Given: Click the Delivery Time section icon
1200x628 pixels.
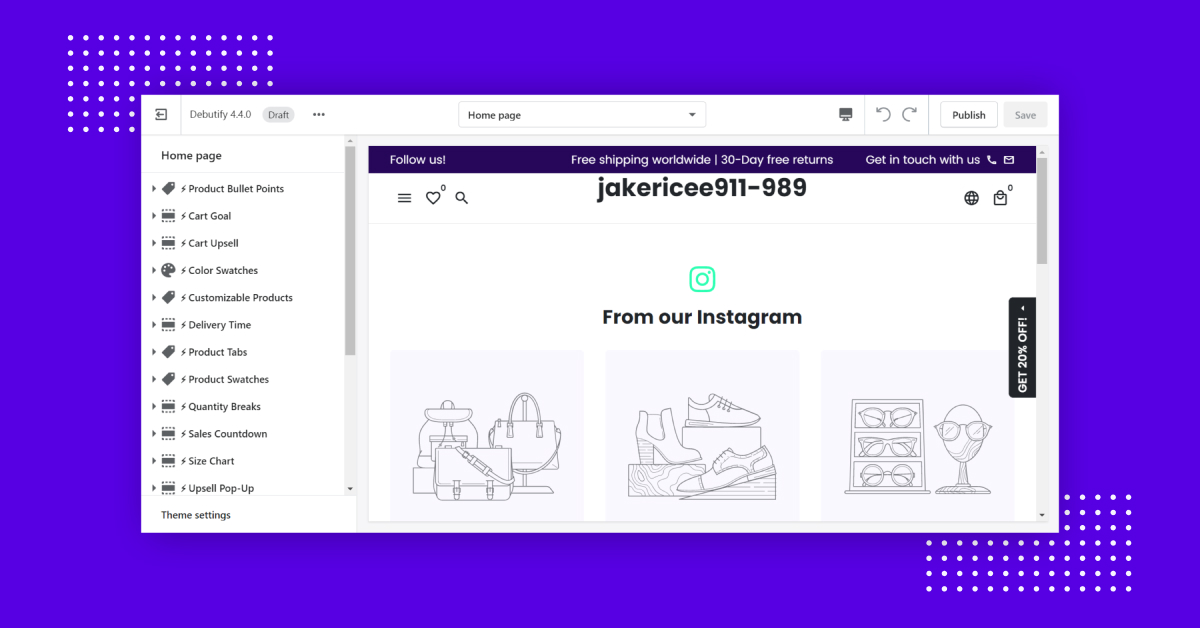Looking at the screenshot, I should [x=168, y=325].
